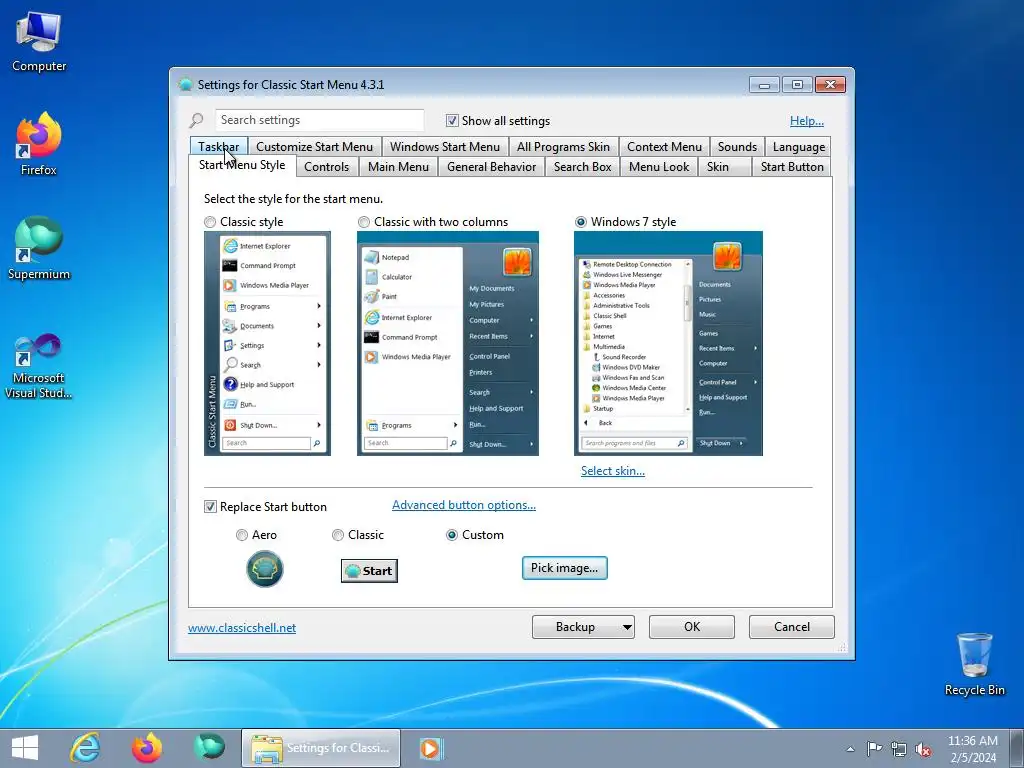Screen dimensions: 1024x768
Task: Toggle the Show all settings checkbox
Action: 452,121
